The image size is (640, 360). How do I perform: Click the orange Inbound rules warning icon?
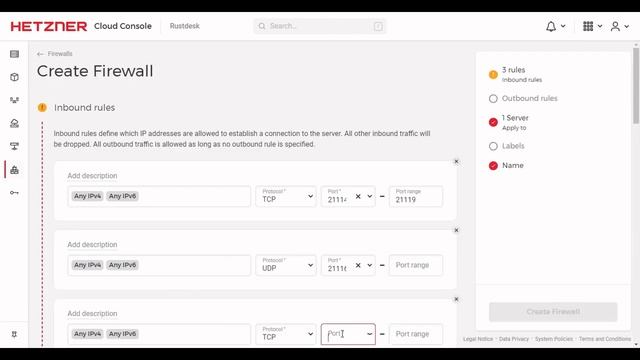42,108
